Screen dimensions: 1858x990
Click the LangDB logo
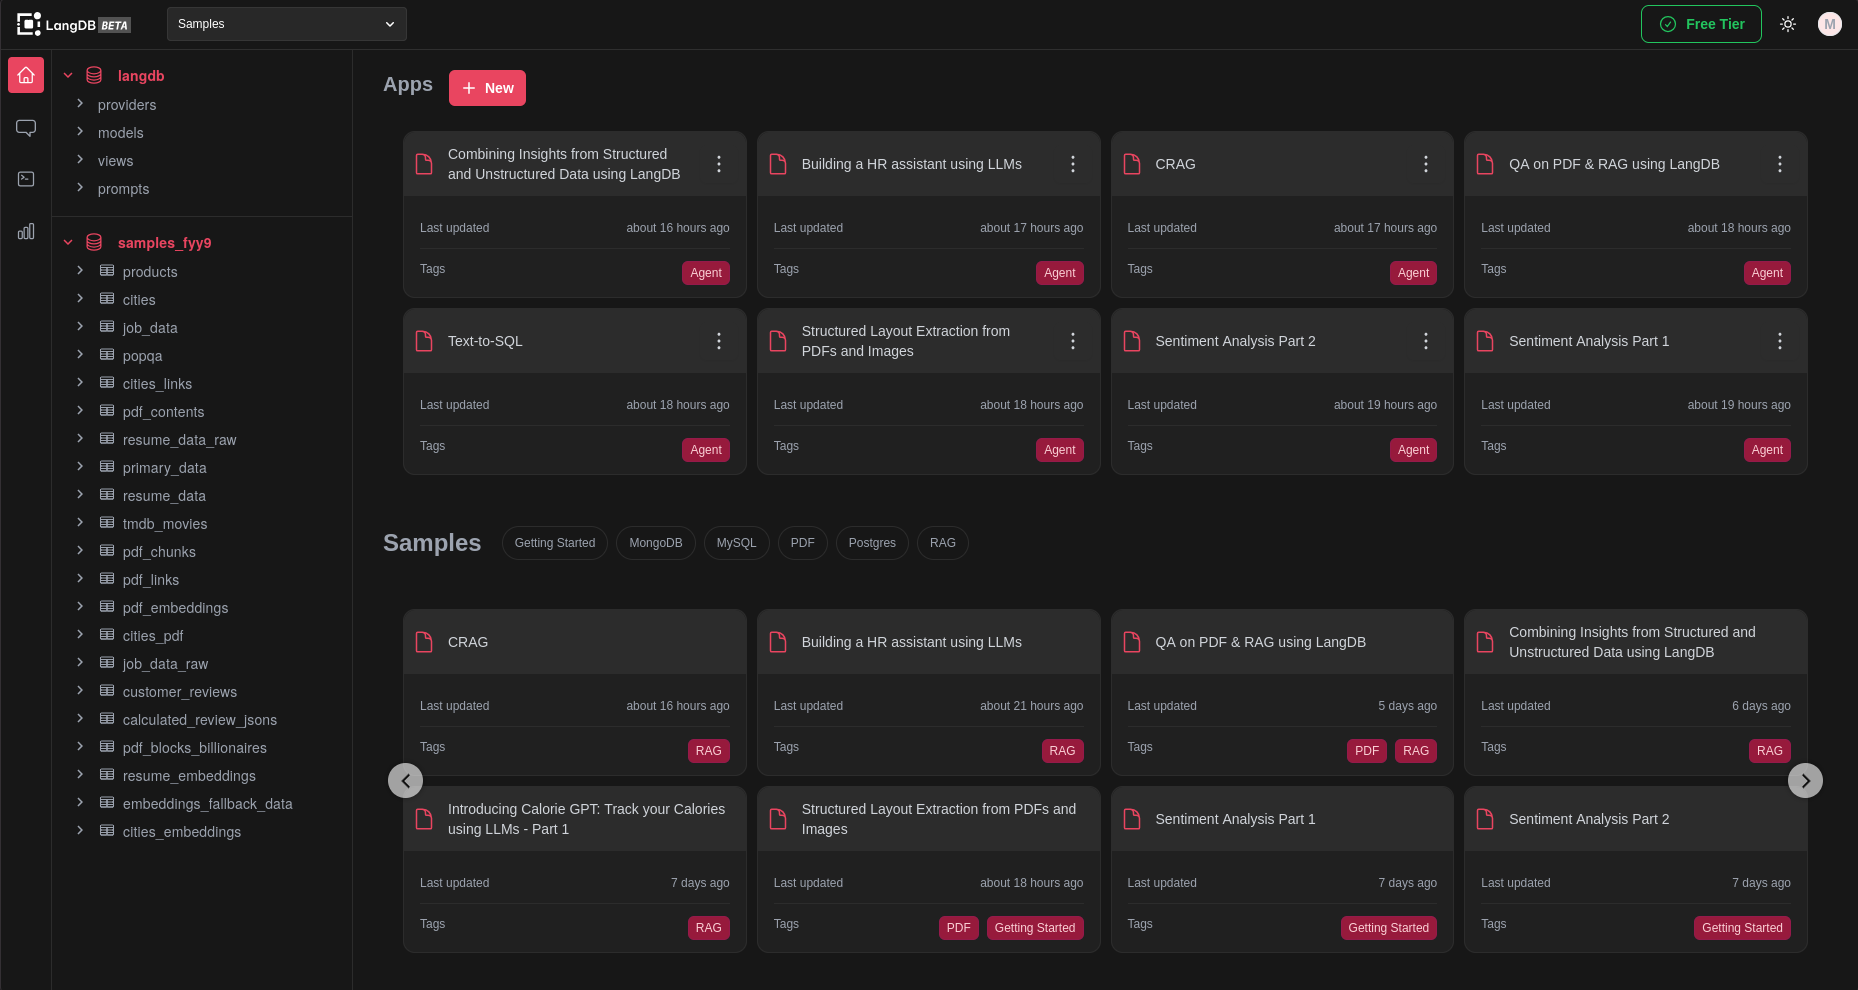74,24
